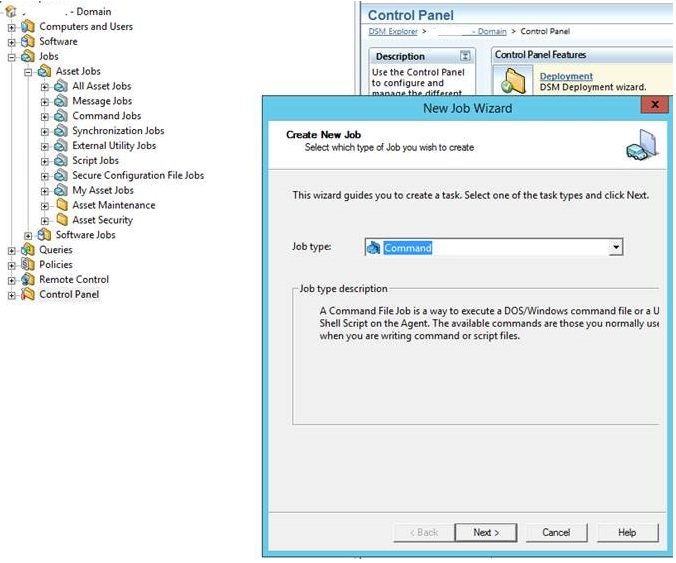Click the All Asset Jobs icon
This screenshot has width=676, height=563.
pyautogui.click(x=61, y=86)
